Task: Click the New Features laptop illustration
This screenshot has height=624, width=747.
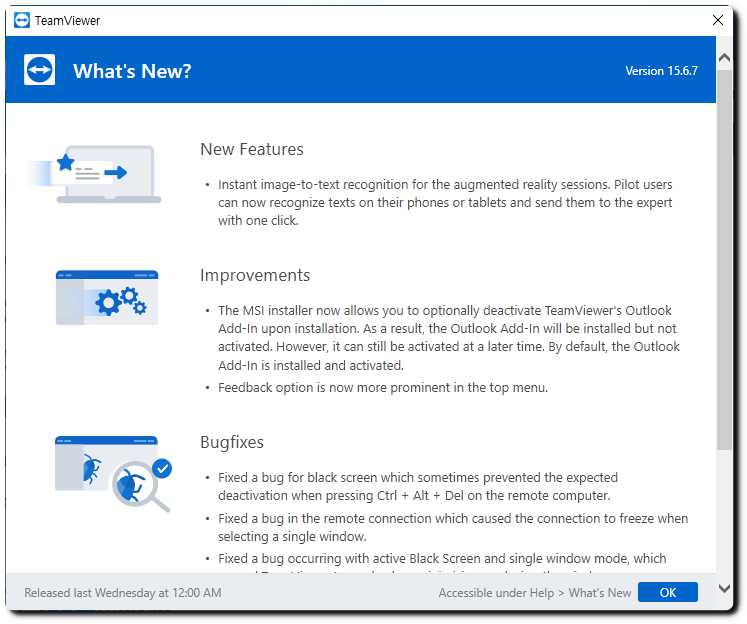Action: point(94,174)
